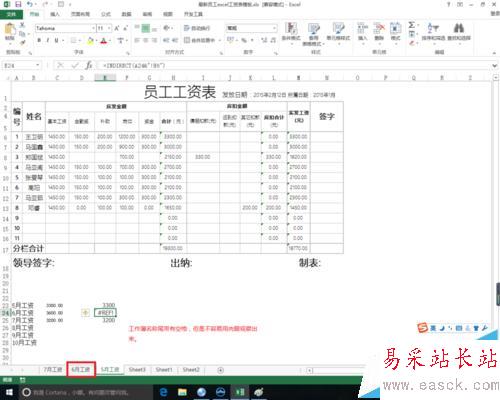Apply underline formatting

point(56,40)
